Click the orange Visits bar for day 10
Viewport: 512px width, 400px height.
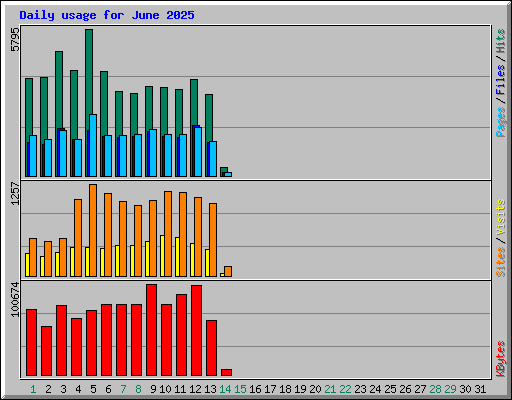pyautogui.click(x=168, y=234)
